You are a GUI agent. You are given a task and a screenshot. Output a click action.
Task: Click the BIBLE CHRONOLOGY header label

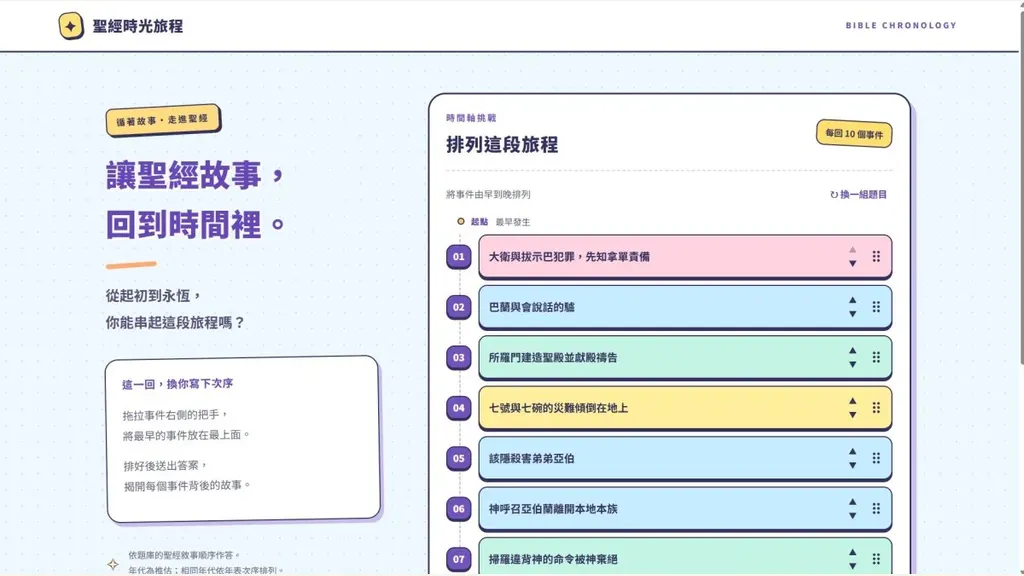tap(901, 25)
